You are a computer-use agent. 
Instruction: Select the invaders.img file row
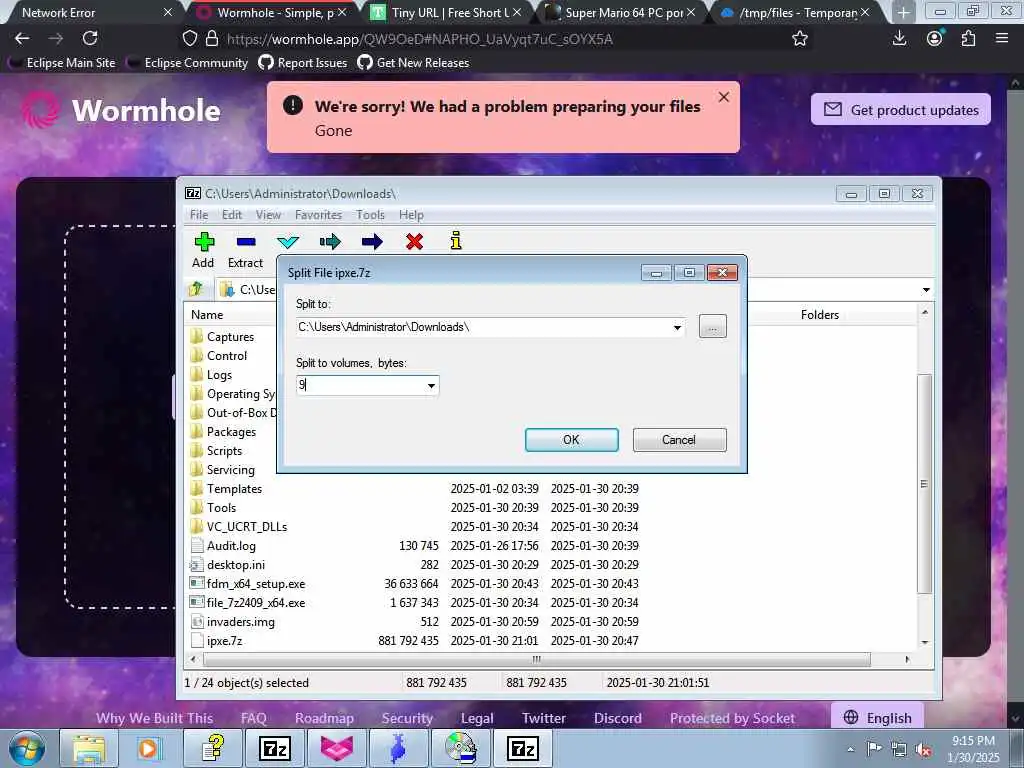[415, 622]
